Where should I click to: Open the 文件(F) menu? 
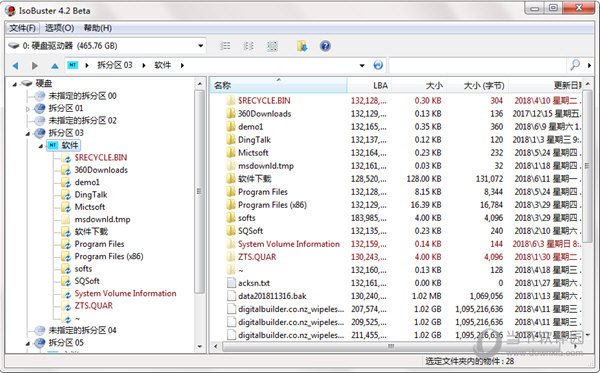click(22, 28)
